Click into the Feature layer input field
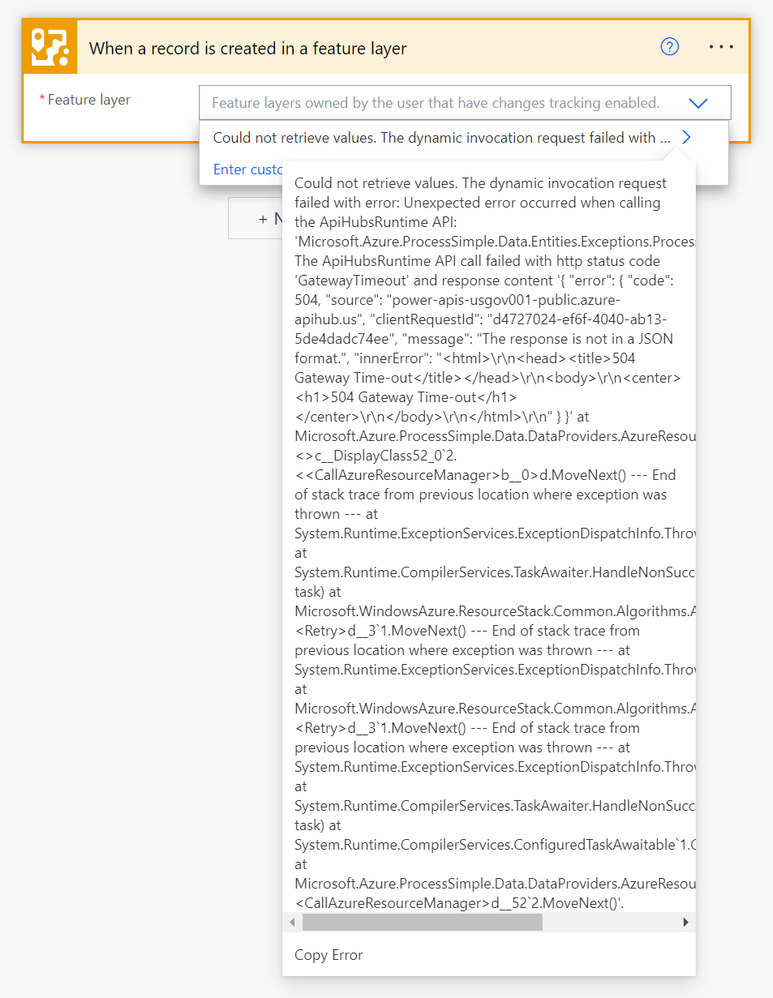 click(440, 103)
